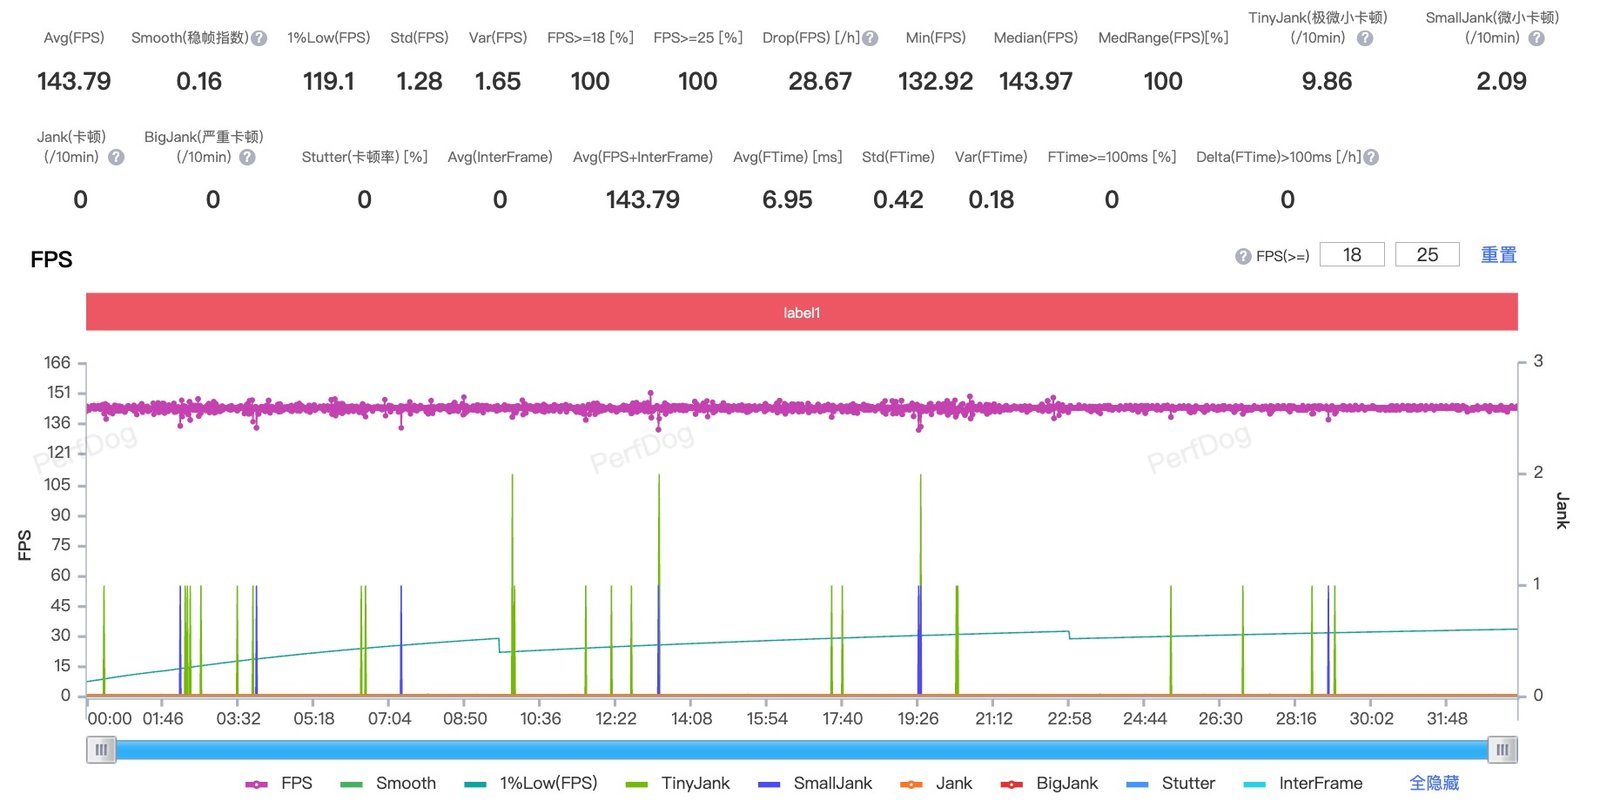Toggle 1%Low(FPS) legend entry
The image size is (1600, 808).
(531, 783)
